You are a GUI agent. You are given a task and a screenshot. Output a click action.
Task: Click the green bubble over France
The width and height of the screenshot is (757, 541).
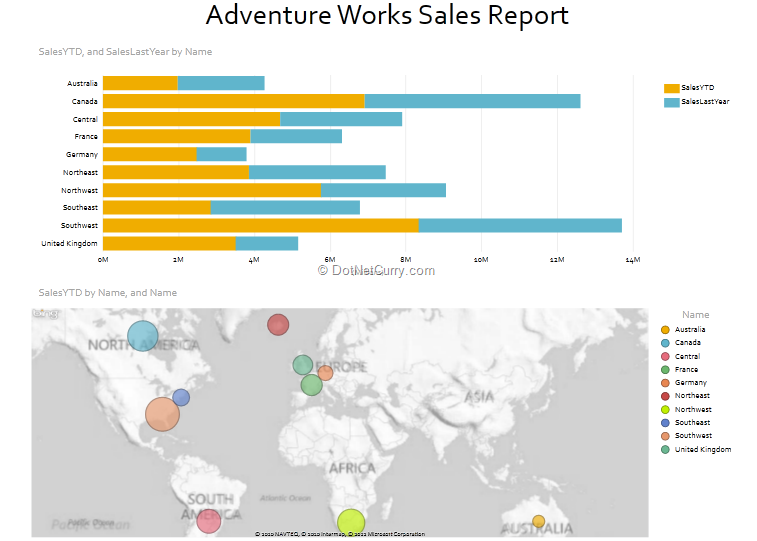(x=311, y=385)
